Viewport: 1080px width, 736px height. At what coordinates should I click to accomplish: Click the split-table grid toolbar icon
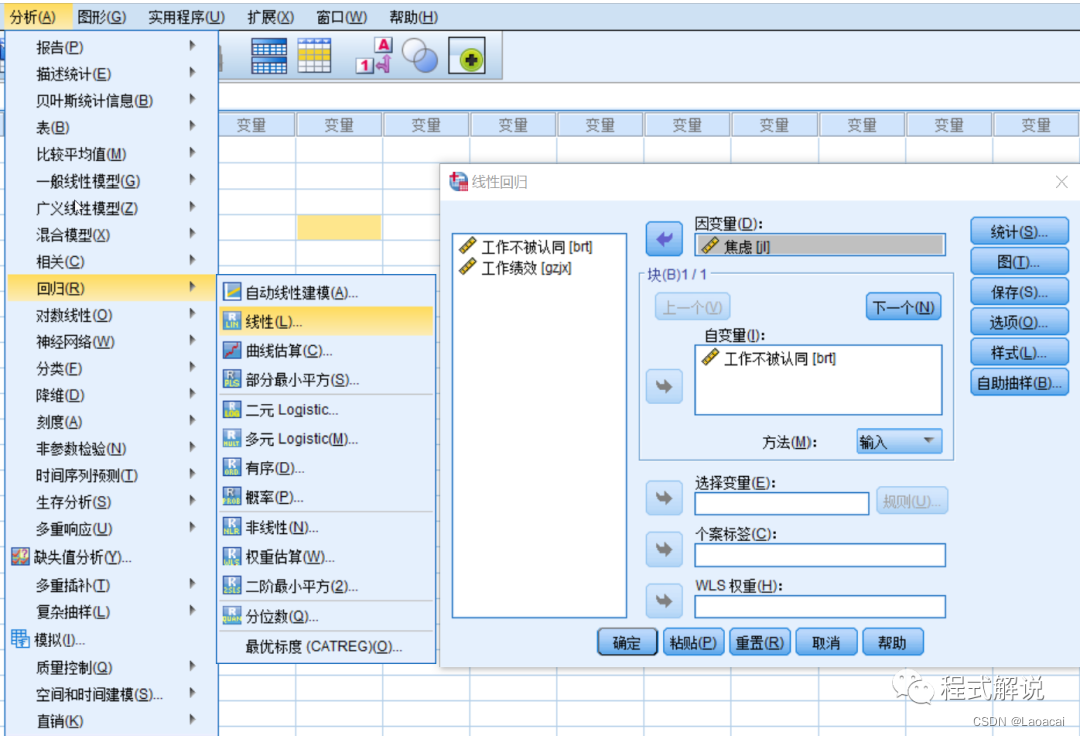(269, 56)
